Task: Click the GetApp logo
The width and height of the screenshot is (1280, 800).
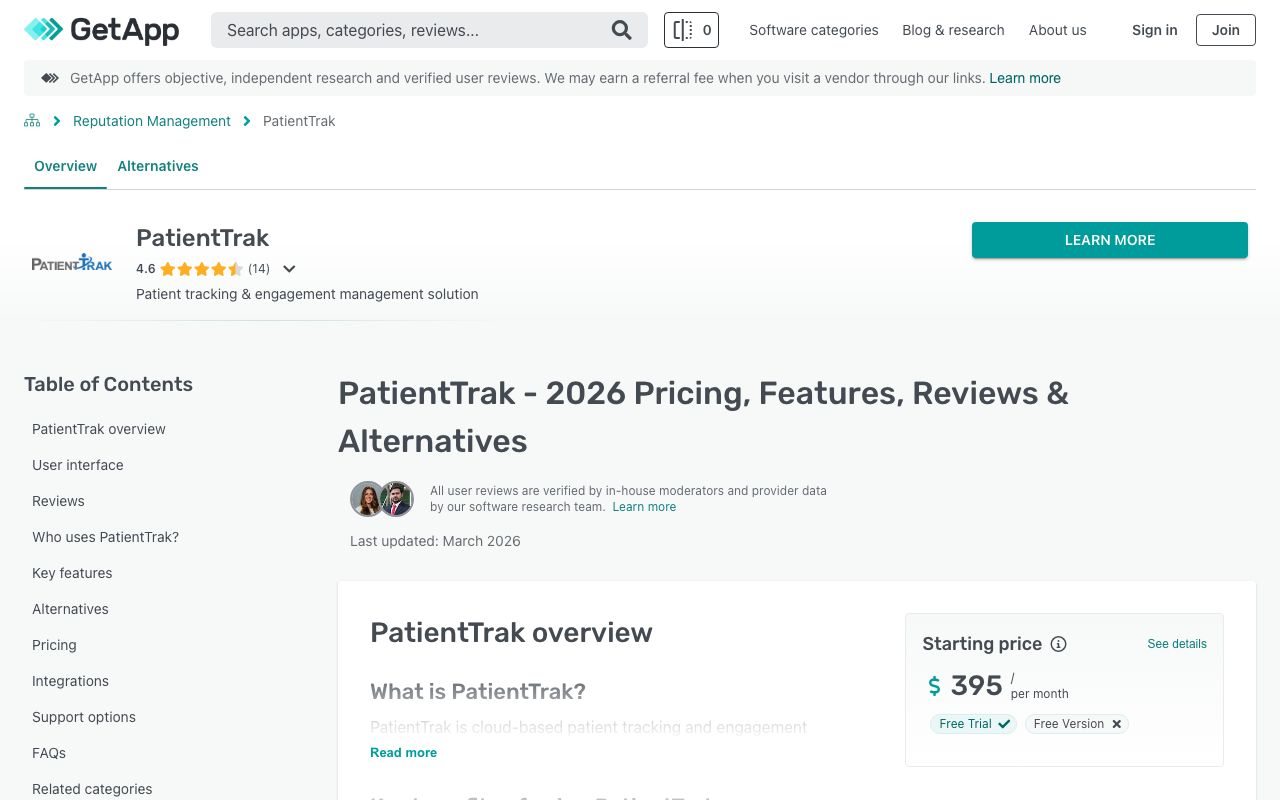Action: 101,30
